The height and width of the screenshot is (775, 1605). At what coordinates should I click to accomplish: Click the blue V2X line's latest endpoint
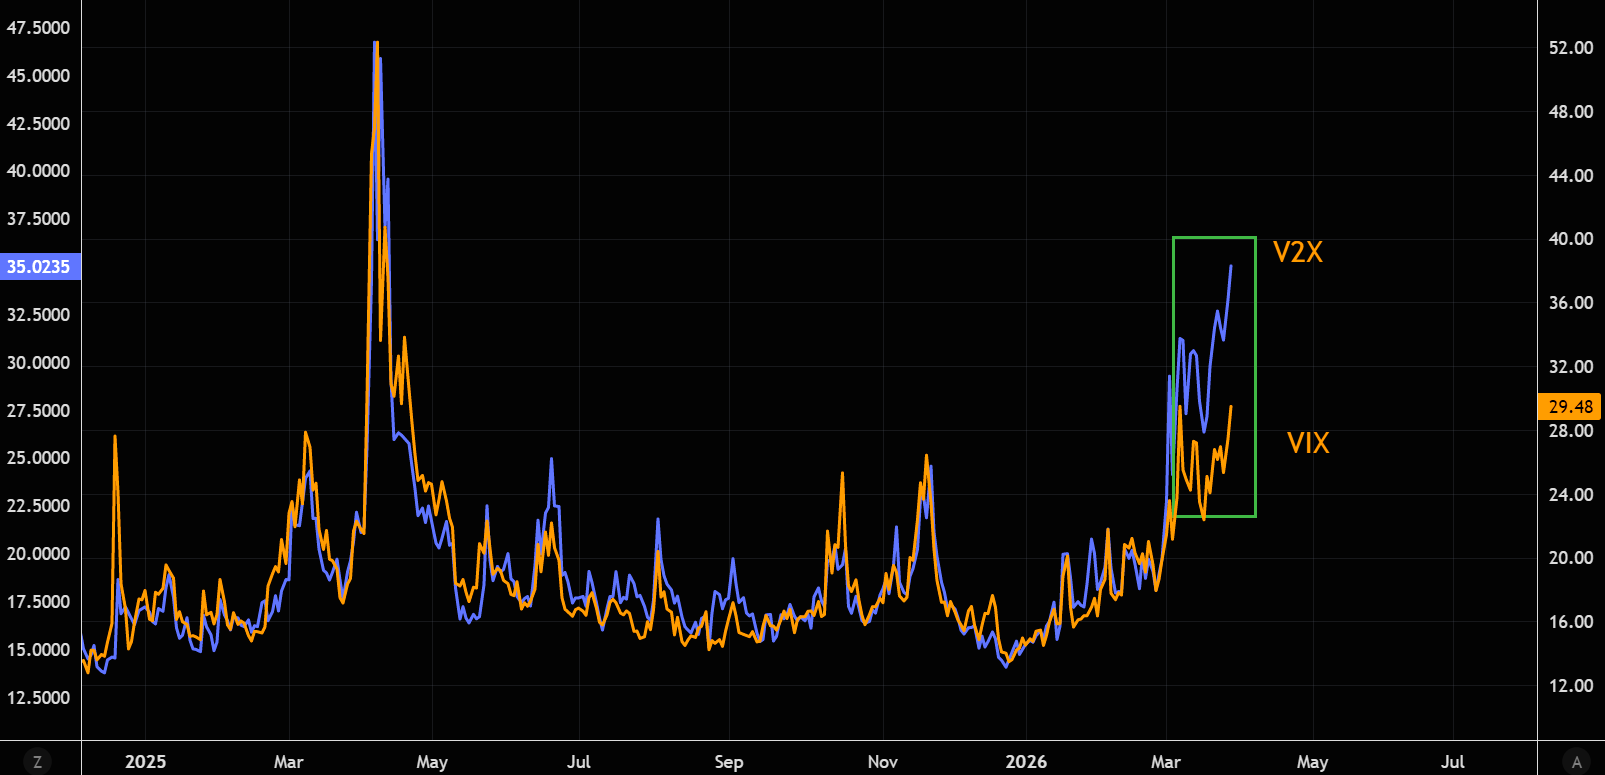1230,266
